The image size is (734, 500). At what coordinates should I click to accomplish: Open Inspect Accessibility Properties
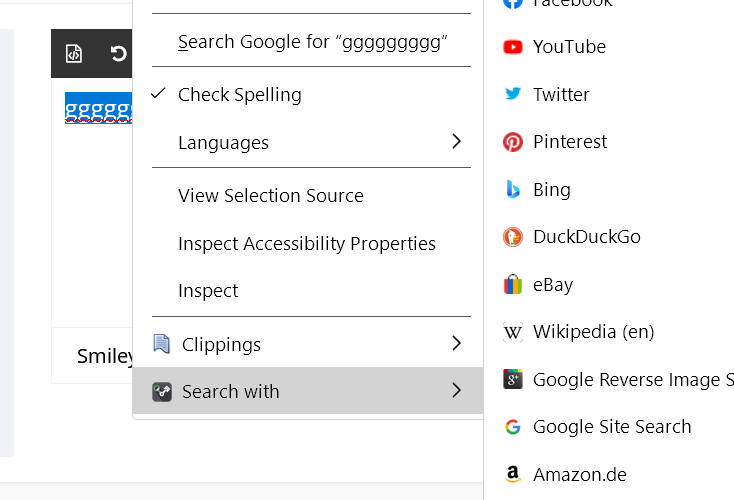click(306, 243)
